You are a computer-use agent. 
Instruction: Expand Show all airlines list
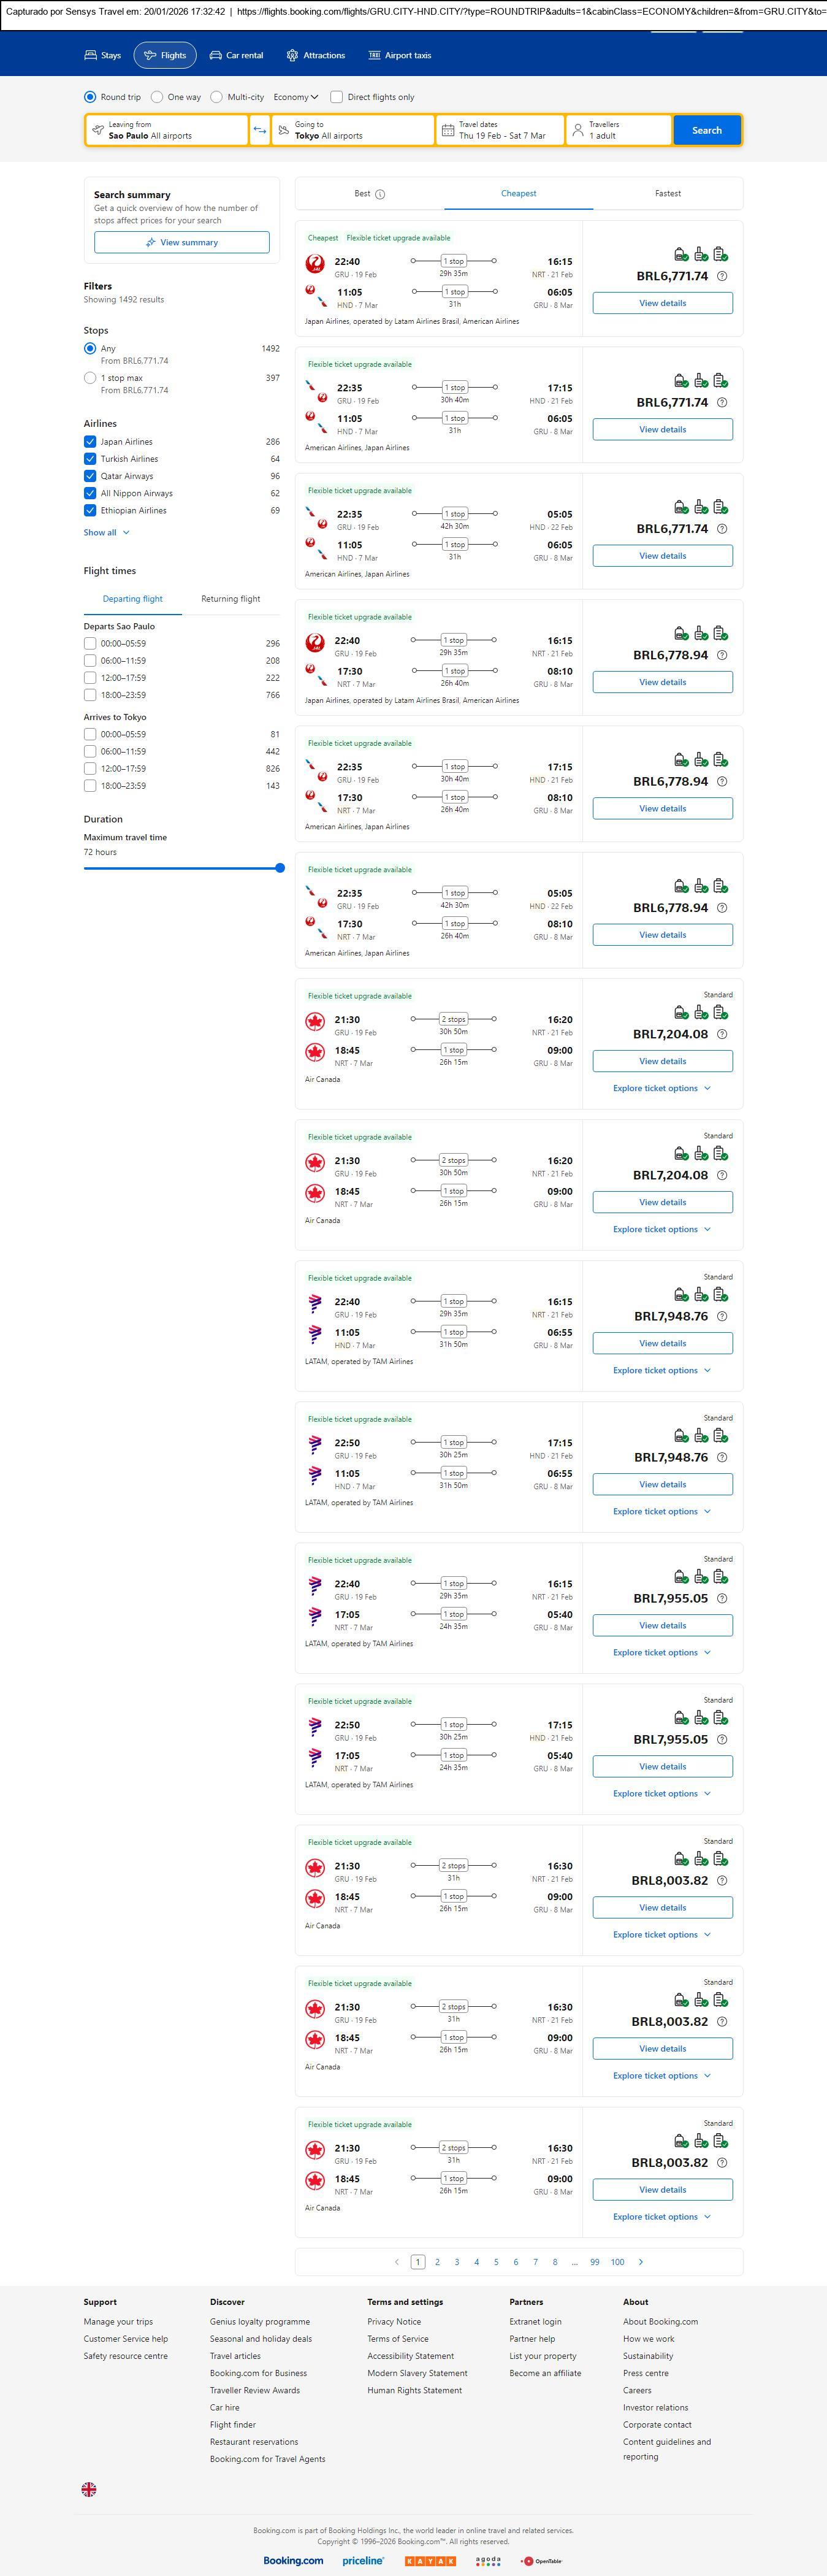coord(106,533)
